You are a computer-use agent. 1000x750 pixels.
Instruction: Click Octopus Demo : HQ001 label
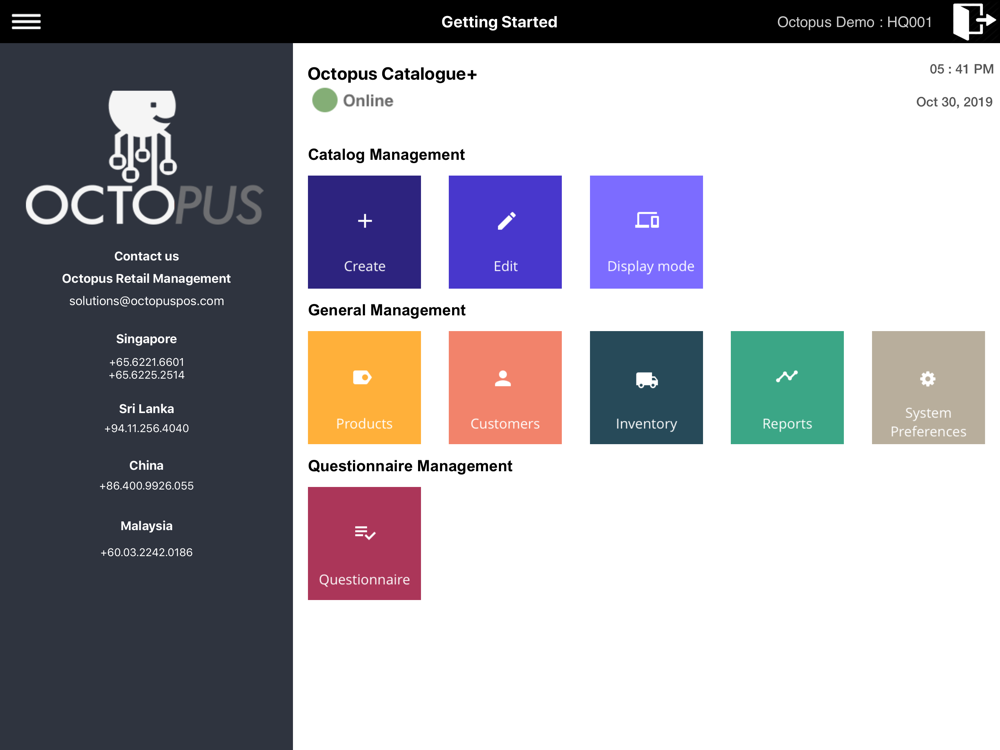[854, 22]
